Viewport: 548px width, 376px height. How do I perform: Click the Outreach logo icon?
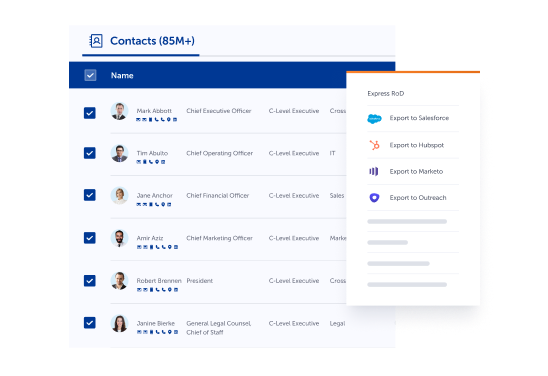click(374, 198)
